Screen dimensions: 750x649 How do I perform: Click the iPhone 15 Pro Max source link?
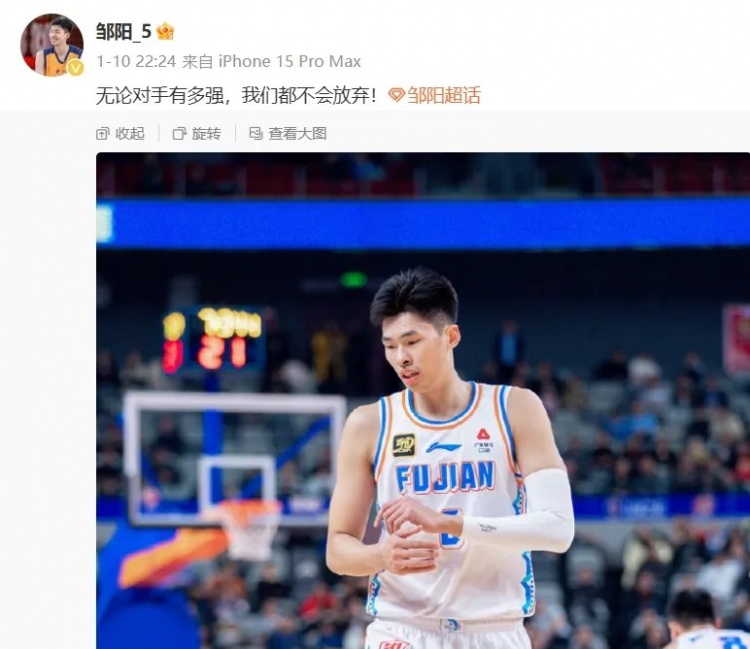coord(289,61)
